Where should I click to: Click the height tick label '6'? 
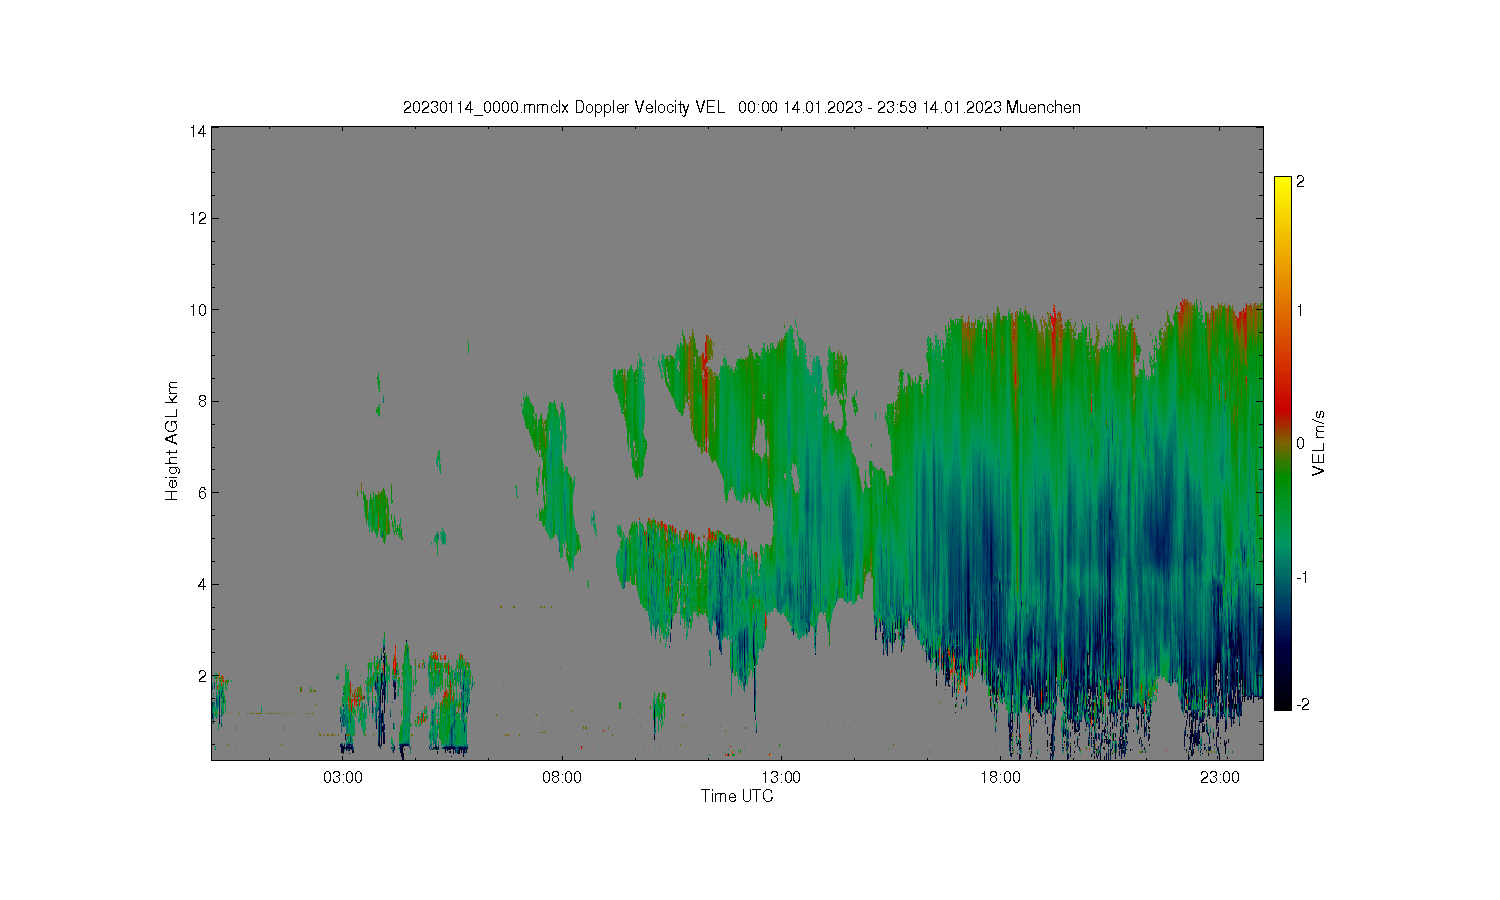pyautogui.click(x=202, y=493)
